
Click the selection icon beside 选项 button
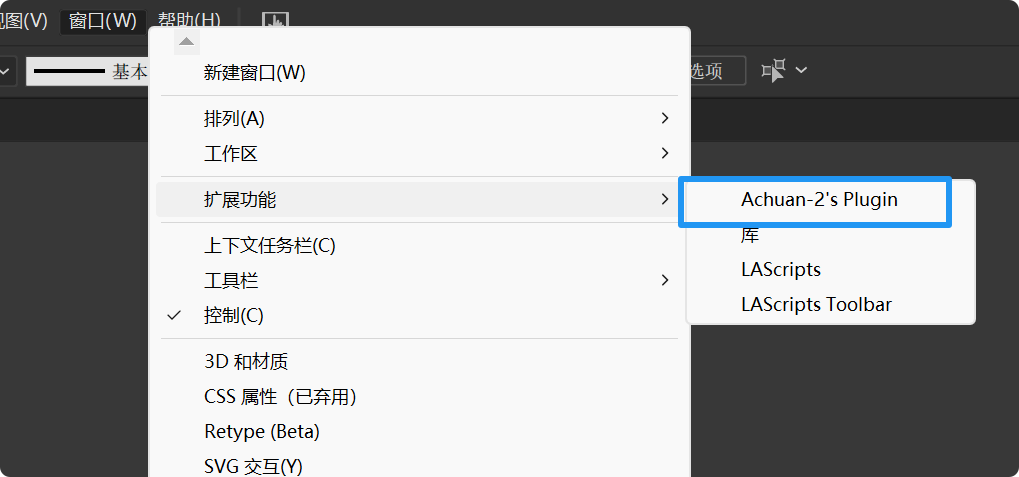pyautogui.click(x=773, y=70)
